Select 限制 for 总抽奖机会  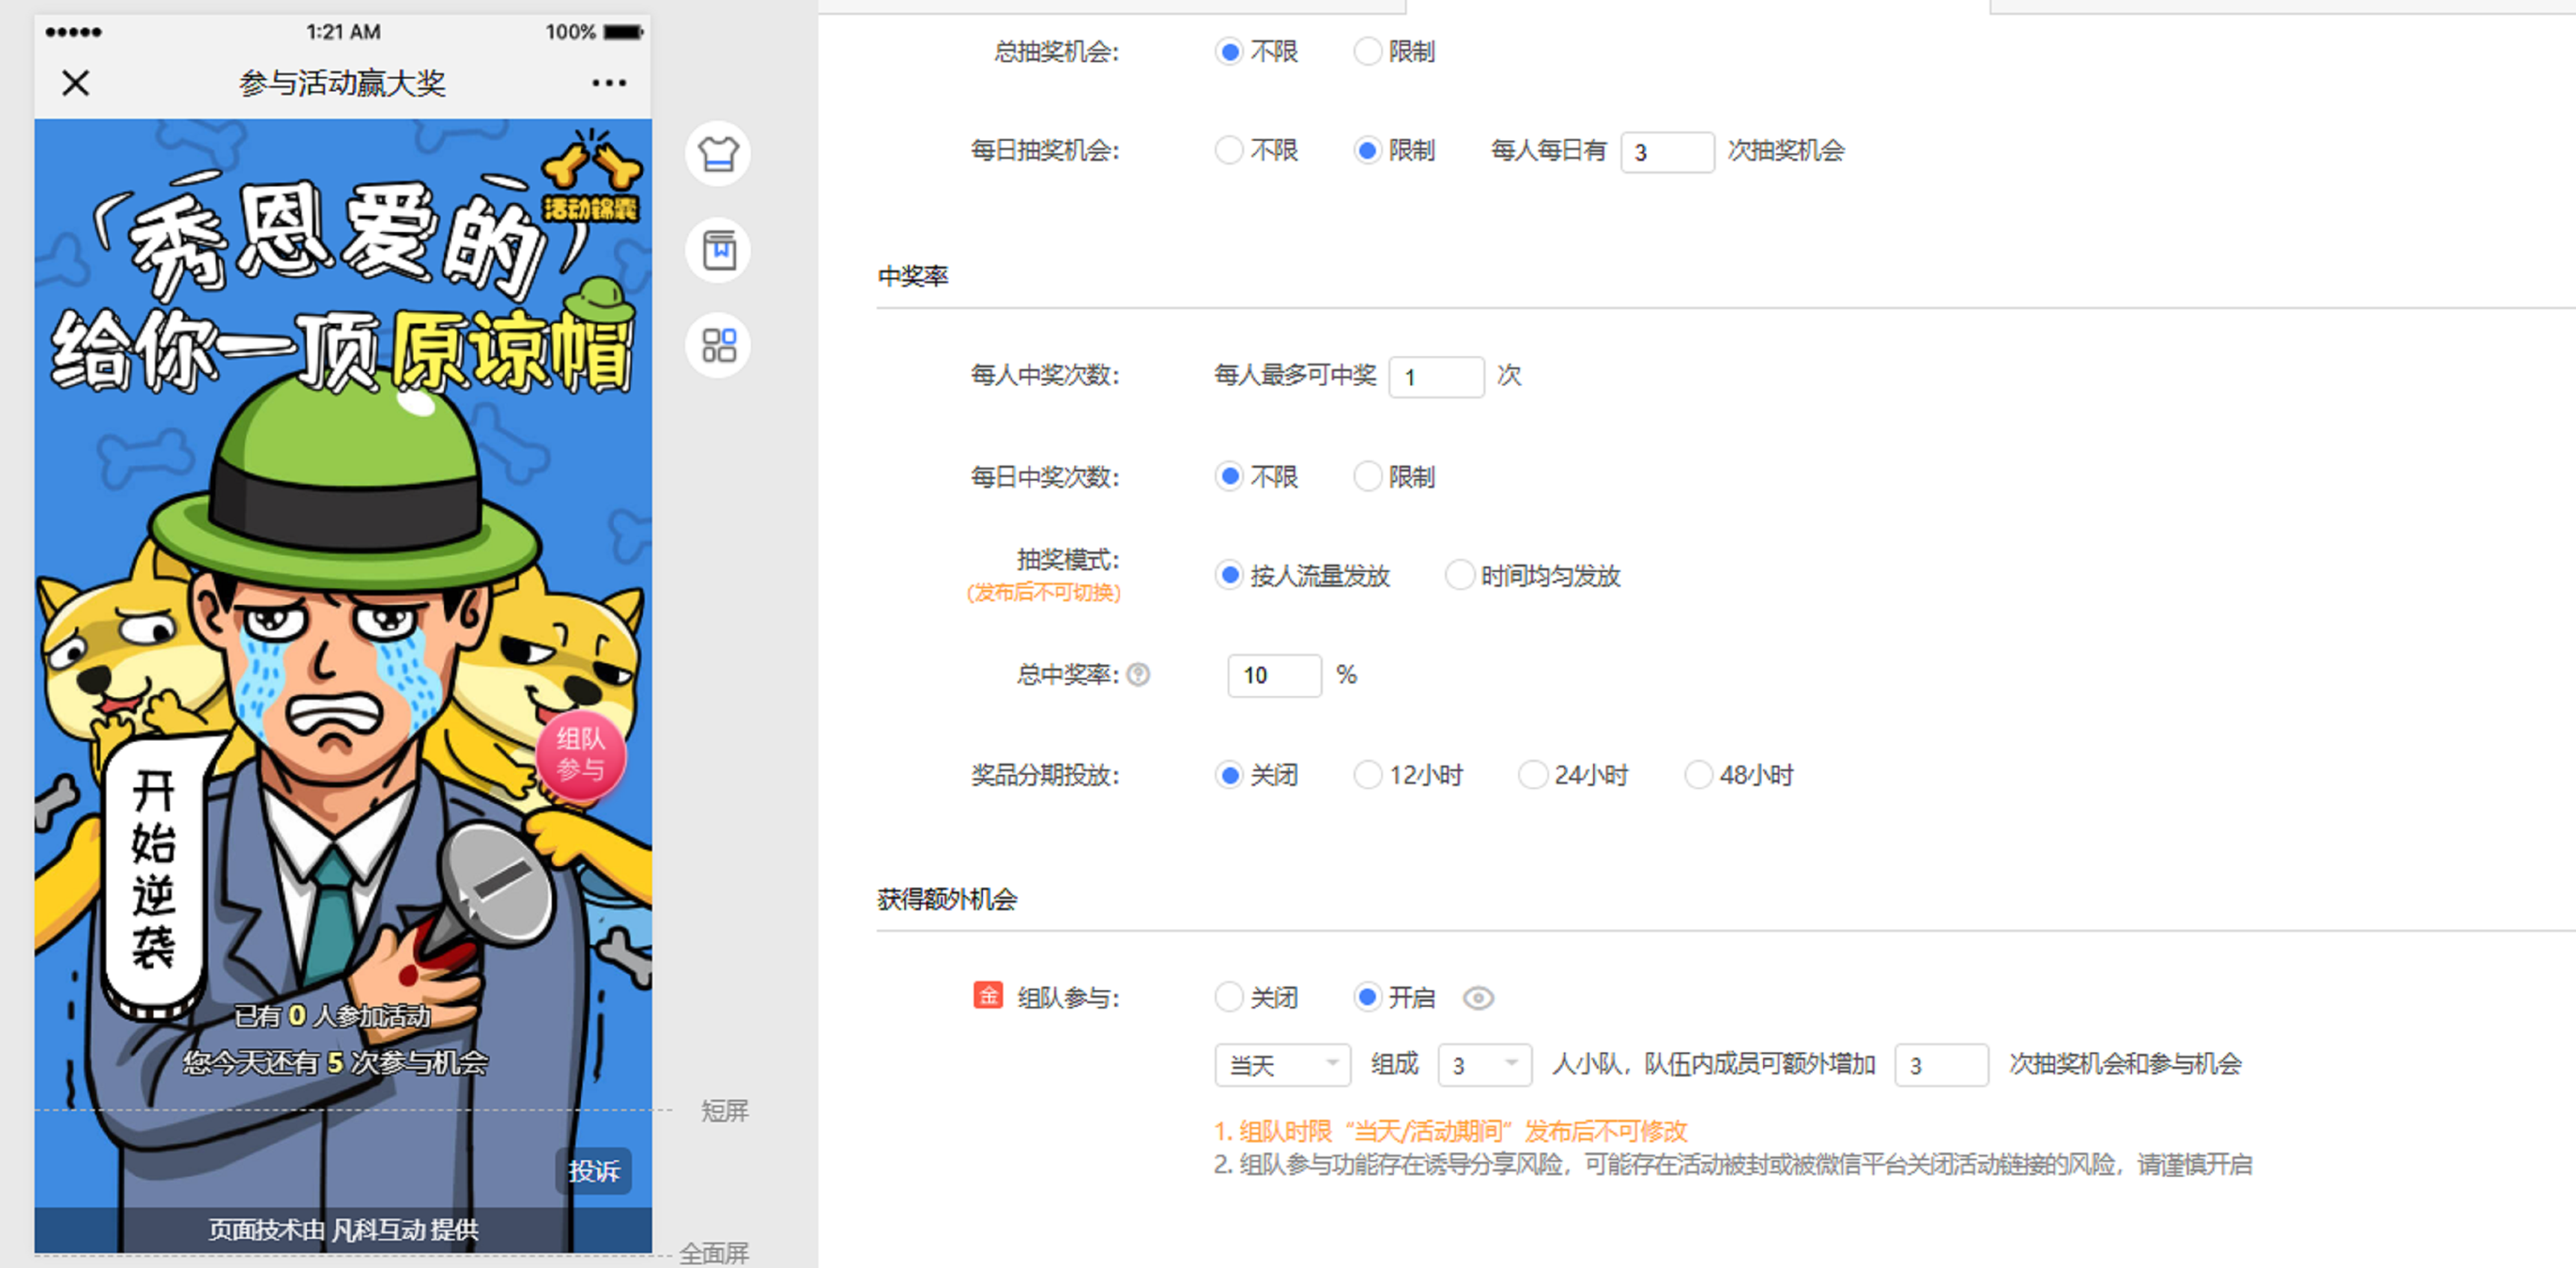[x=1367, y=51]
